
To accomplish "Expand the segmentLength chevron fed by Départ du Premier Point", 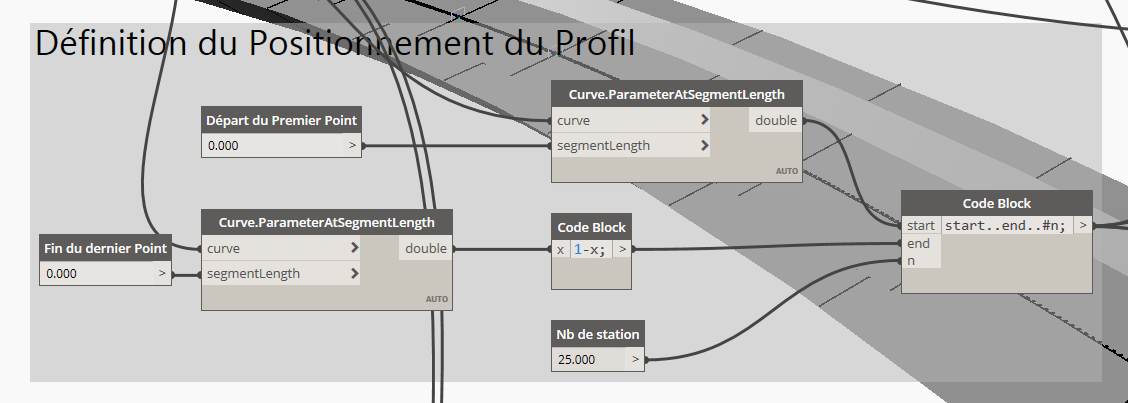I will tap(705, 145).
